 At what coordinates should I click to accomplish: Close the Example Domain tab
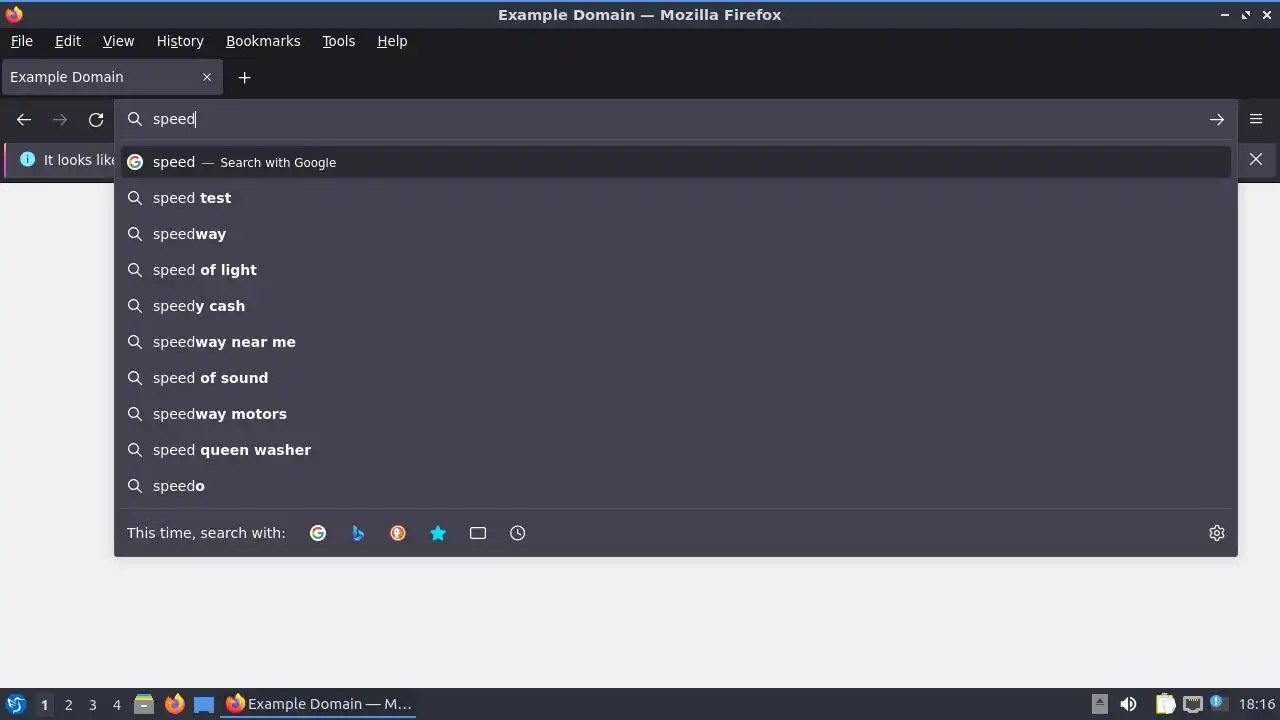[207, 77]
